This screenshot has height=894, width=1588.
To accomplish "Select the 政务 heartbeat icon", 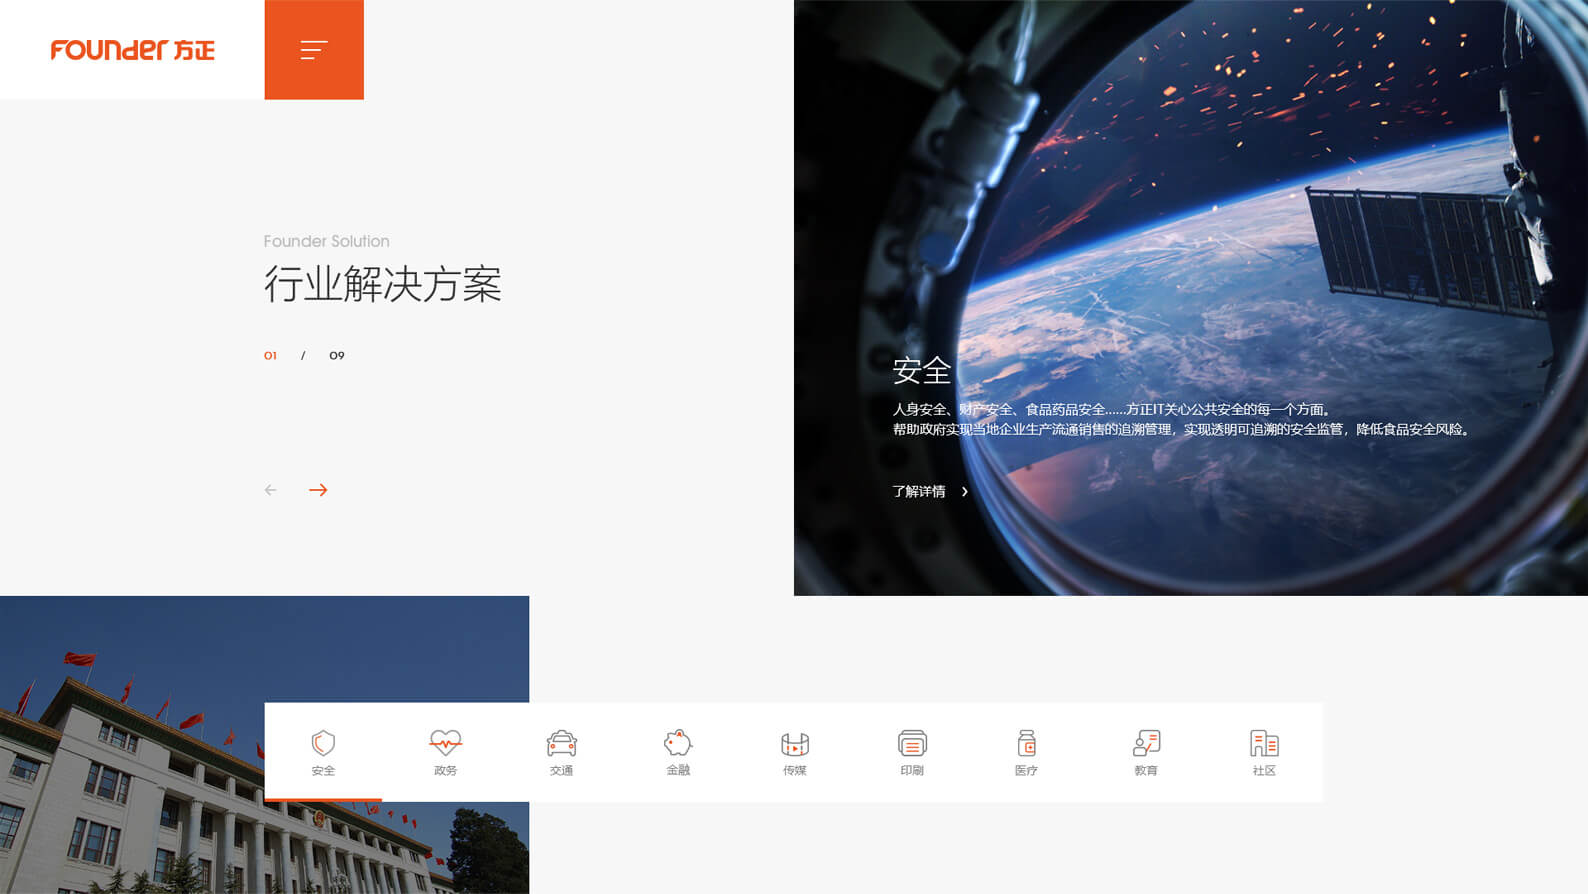I will [x=445, y=743].
